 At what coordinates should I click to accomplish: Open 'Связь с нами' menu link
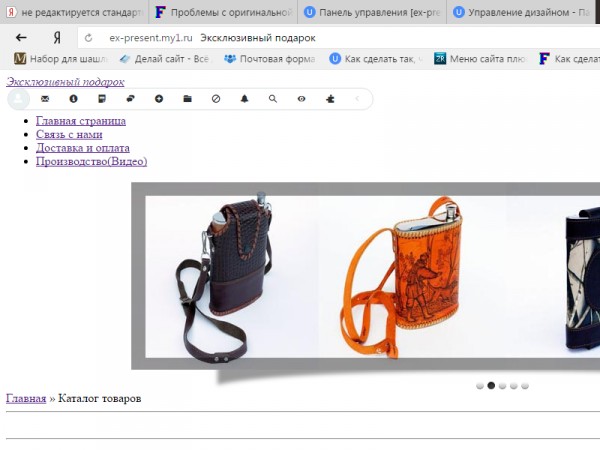click(x=69, y=134)
